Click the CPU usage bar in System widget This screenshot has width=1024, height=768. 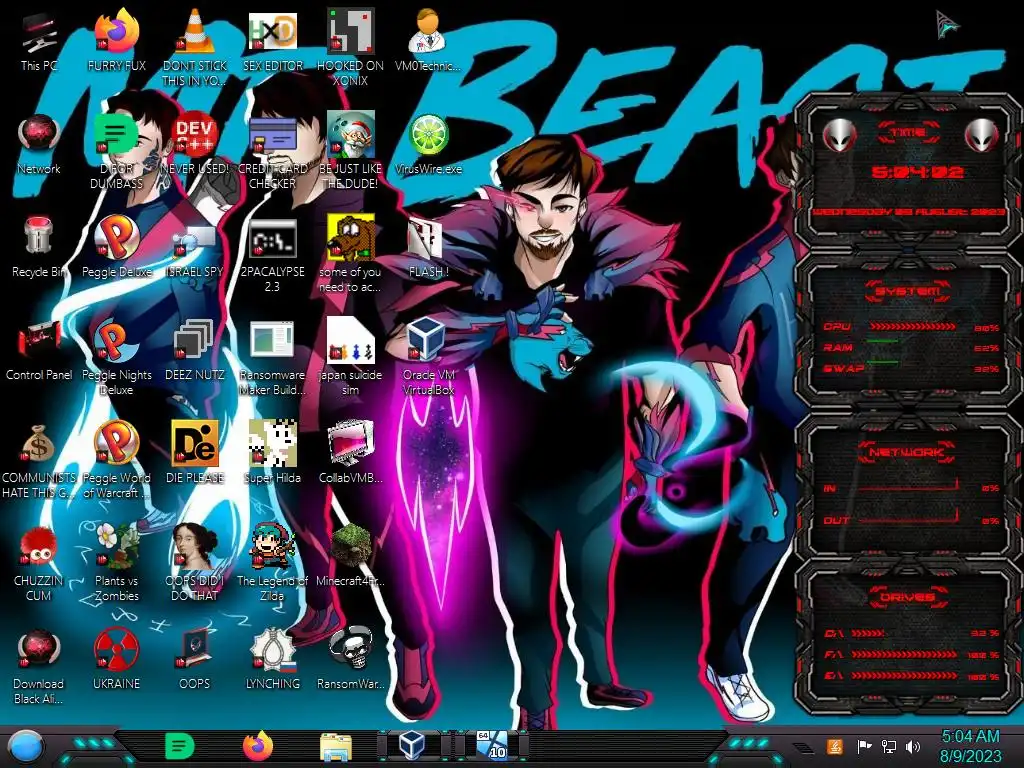(x=913, y=327)
